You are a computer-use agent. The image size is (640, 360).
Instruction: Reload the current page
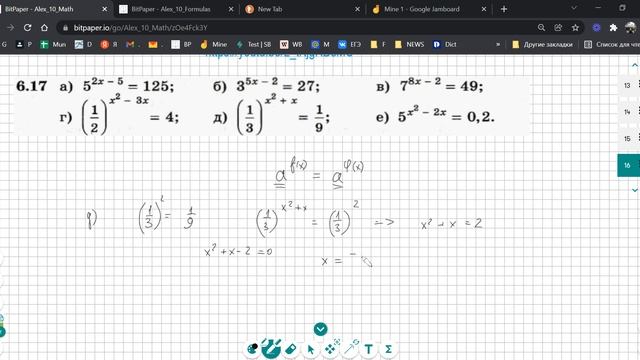point(27,28)
